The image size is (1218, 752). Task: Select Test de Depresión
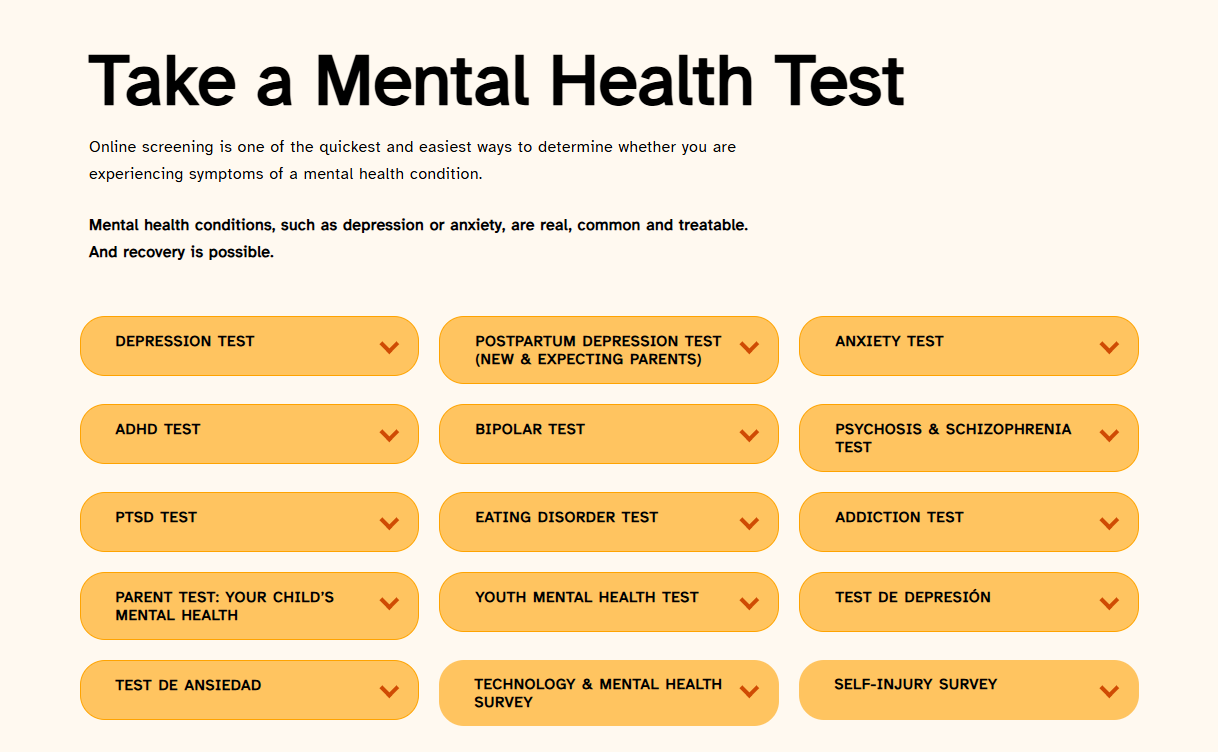(x=968, y=601)
